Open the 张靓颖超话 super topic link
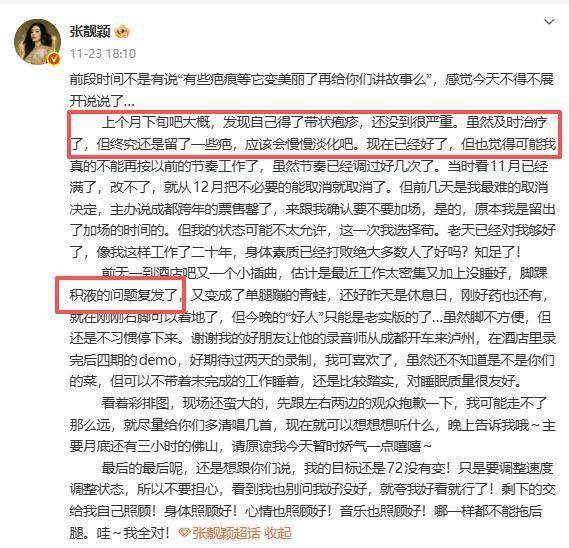This screenshot has width=569, height=548. (x=226, y=533)
